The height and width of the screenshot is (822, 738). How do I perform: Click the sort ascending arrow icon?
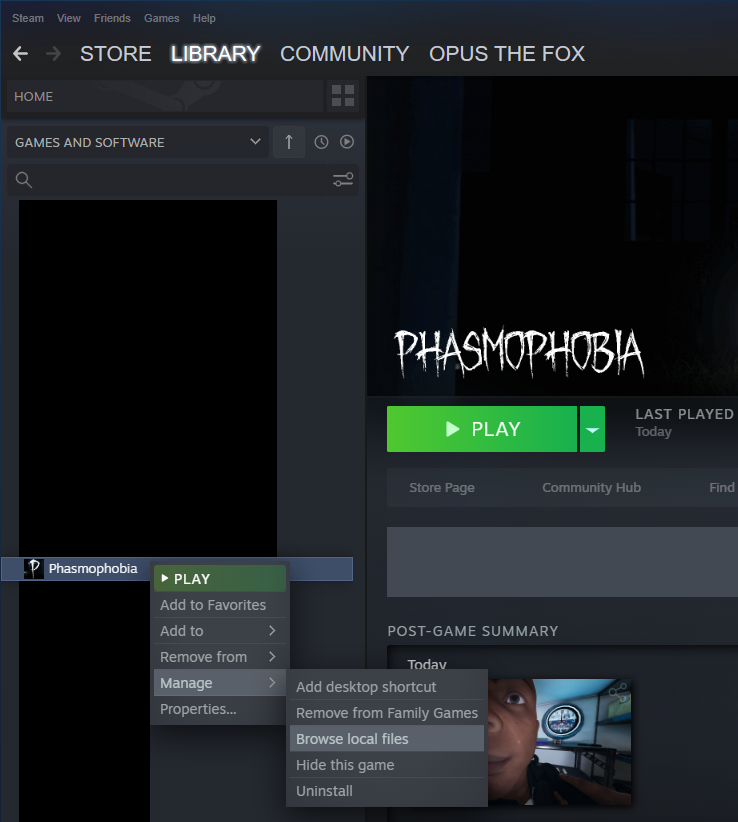[289, 142]
